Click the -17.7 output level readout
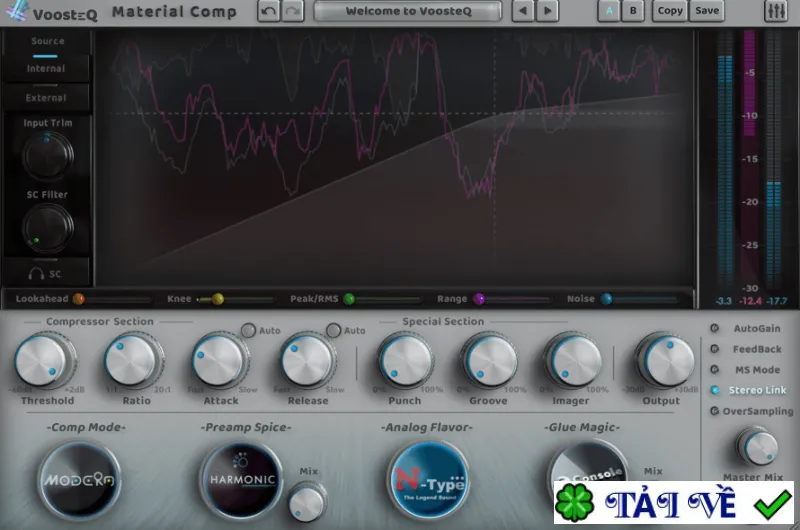The height and width of the screenshot is (530, 800). click(x=777, y=301)
